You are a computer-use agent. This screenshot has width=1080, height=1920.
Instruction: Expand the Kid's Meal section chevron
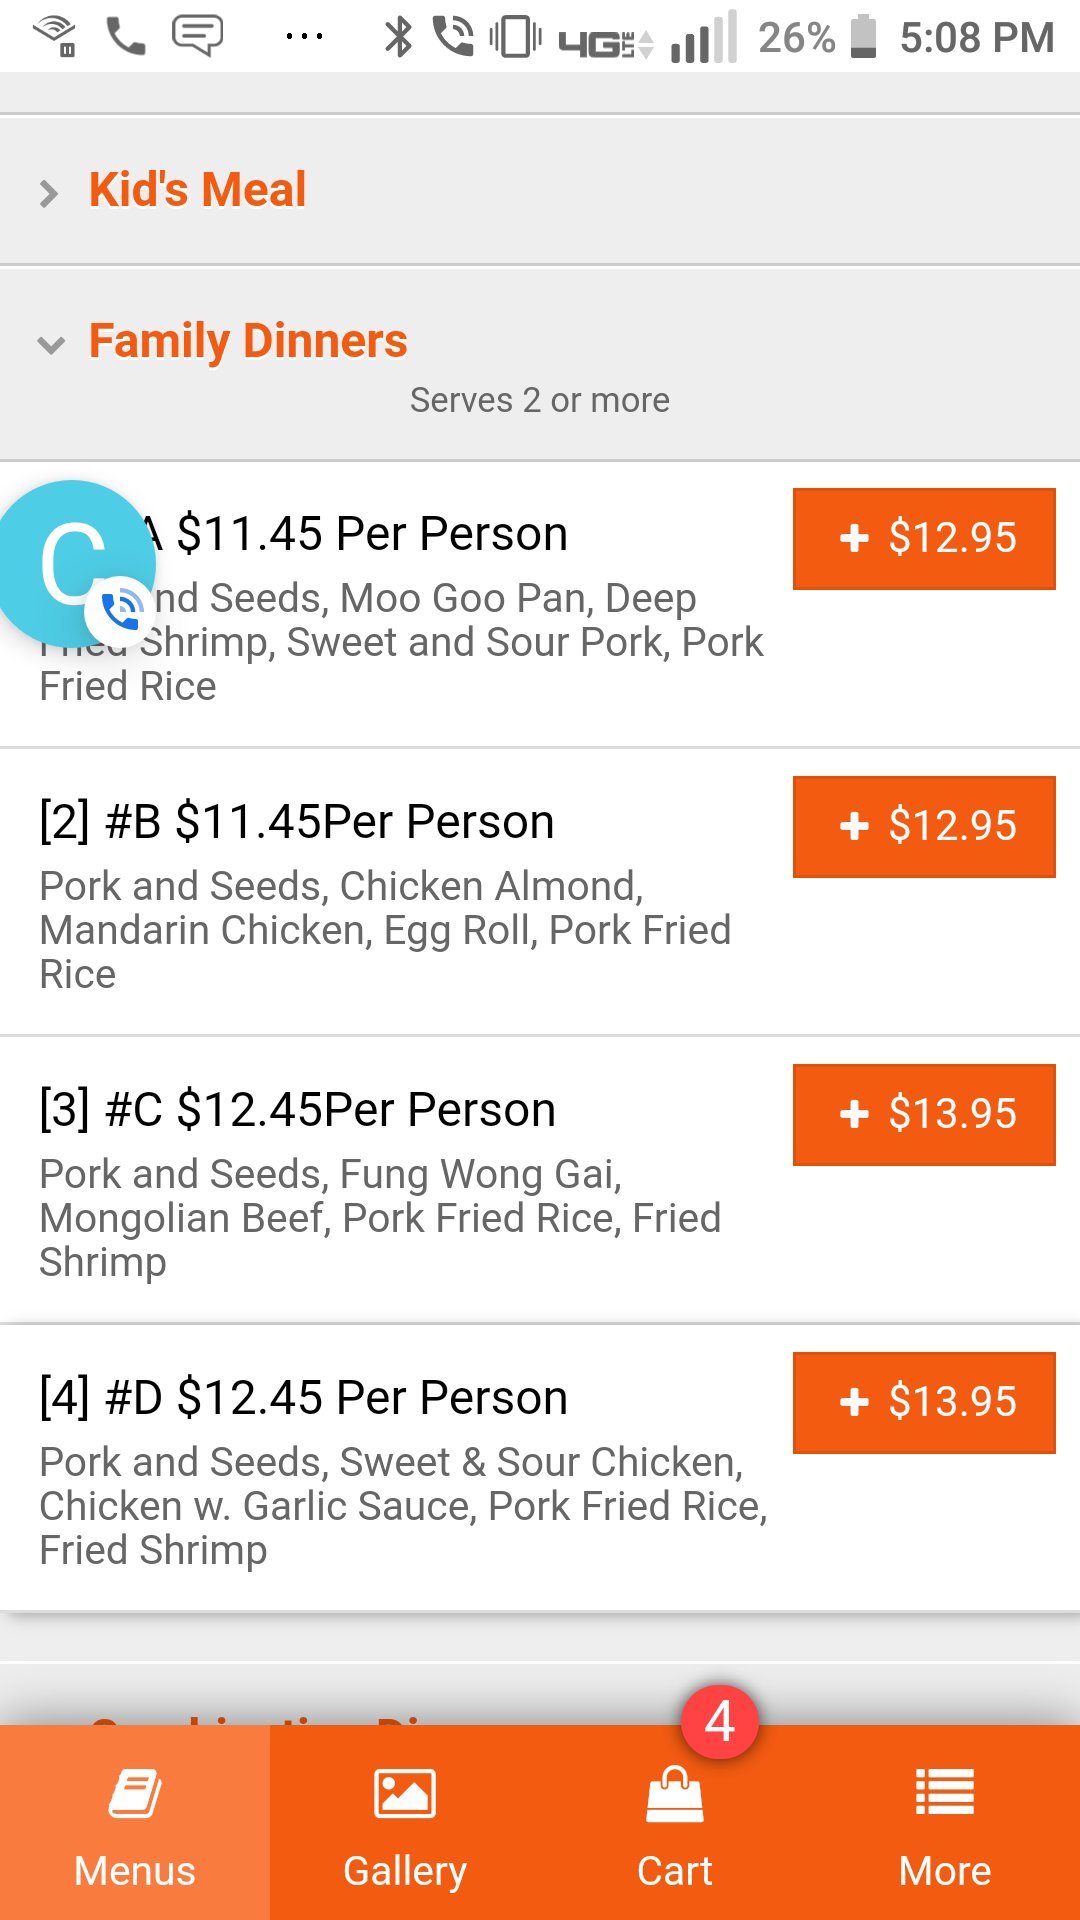(49, 193)
